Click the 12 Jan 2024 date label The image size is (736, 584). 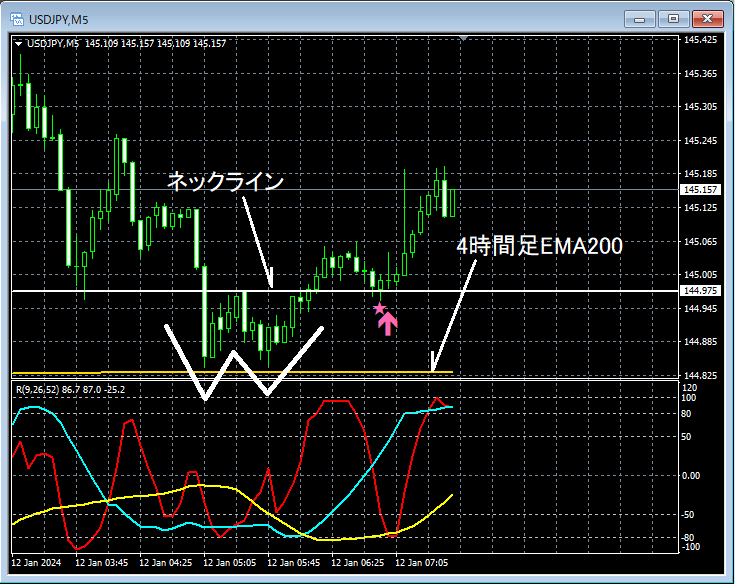(x=36, y=562)
